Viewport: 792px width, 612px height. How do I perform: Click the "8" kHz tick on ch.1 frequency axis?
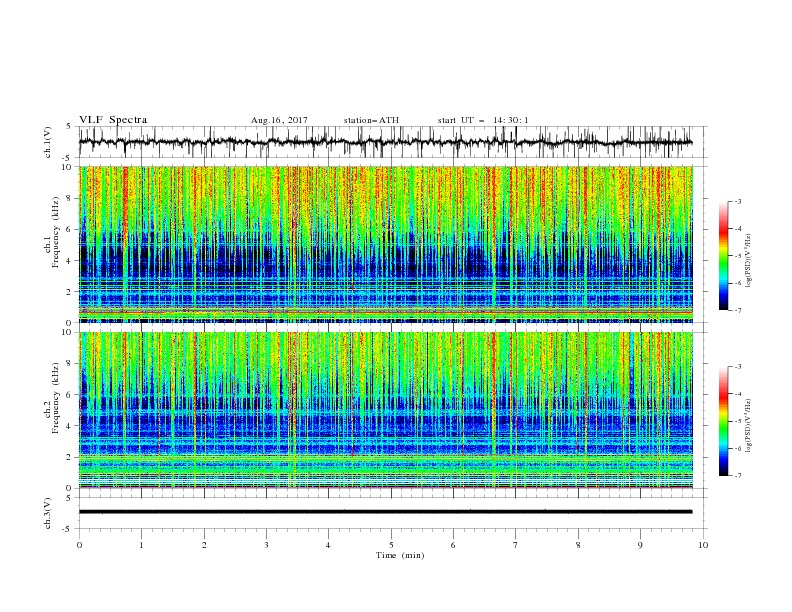[71, 198]
